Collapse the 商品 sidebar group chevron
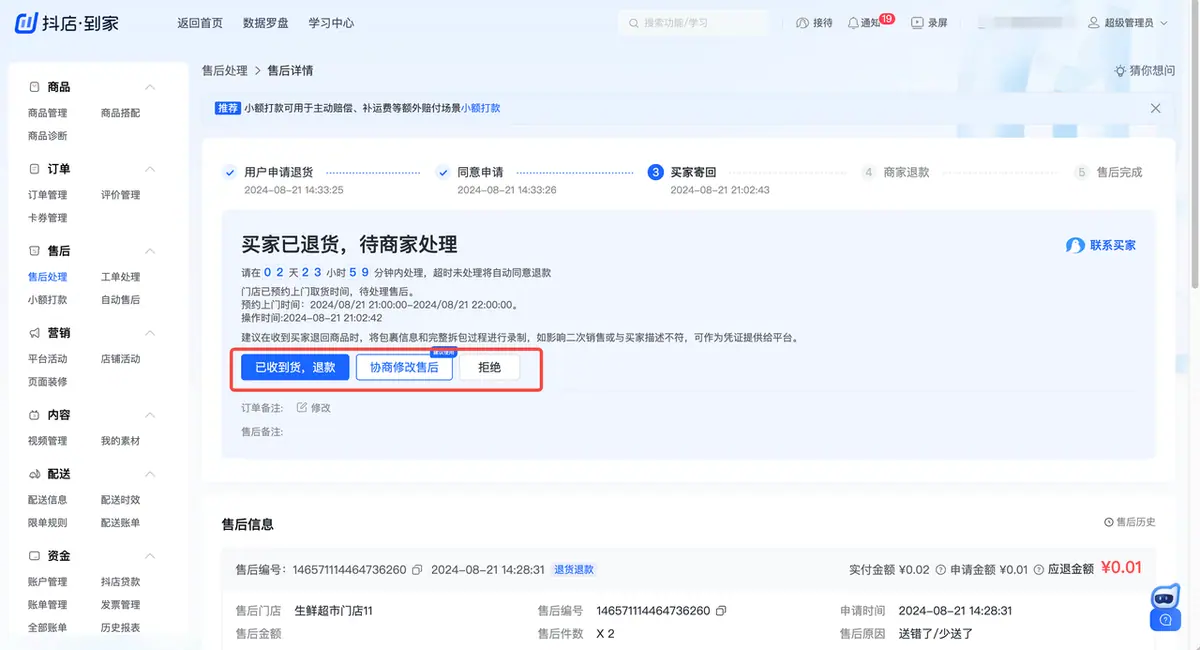 coord(150,87)
